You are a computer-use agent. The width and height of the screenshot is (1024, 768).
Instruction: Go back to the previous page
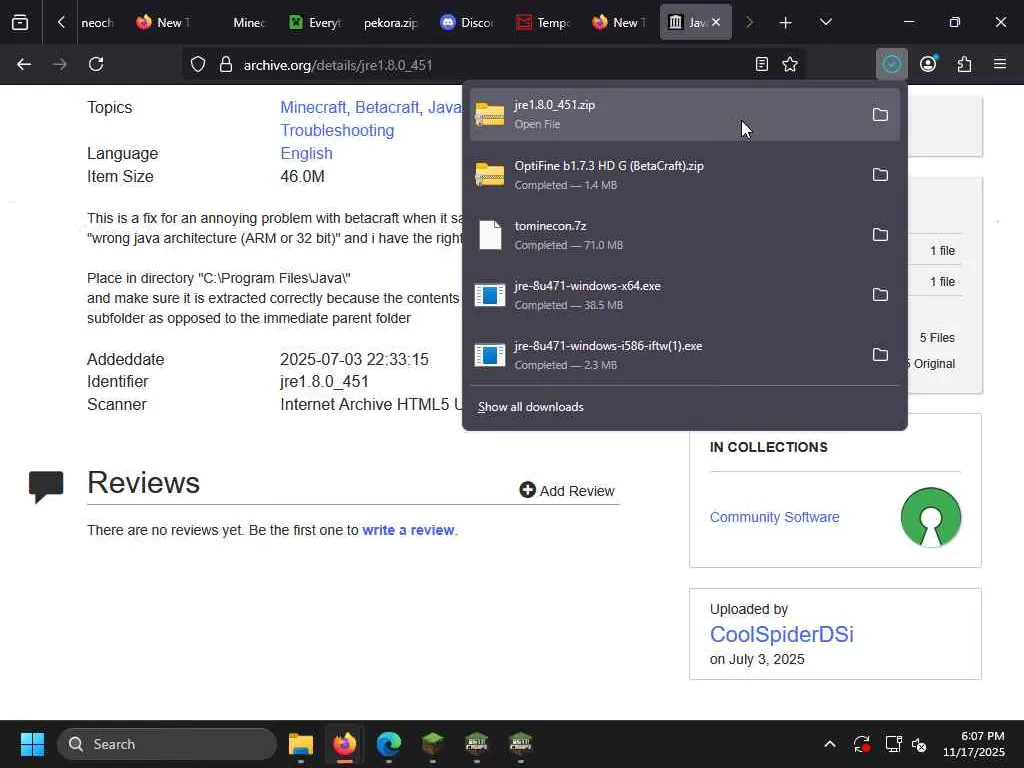[x=24, y=65]
